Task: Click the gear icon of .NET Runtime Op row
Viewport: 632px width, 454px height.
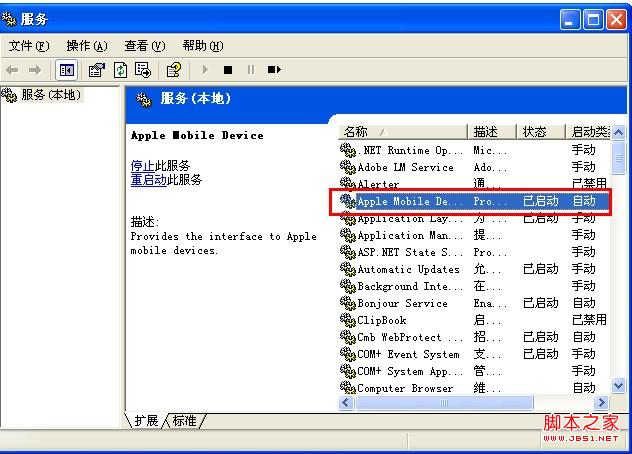Action: tap(347, 150)
